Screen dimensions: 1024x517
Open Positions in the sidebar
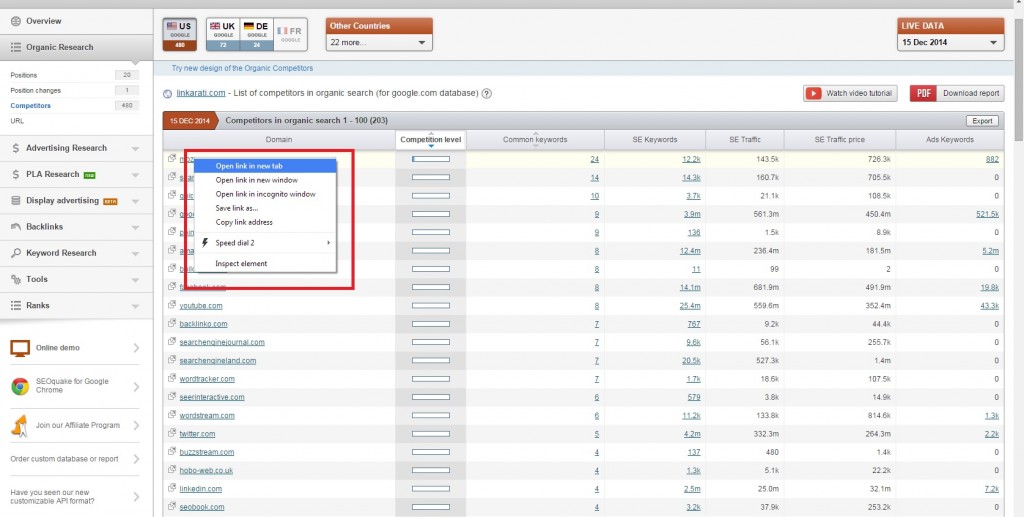point(24,75)
